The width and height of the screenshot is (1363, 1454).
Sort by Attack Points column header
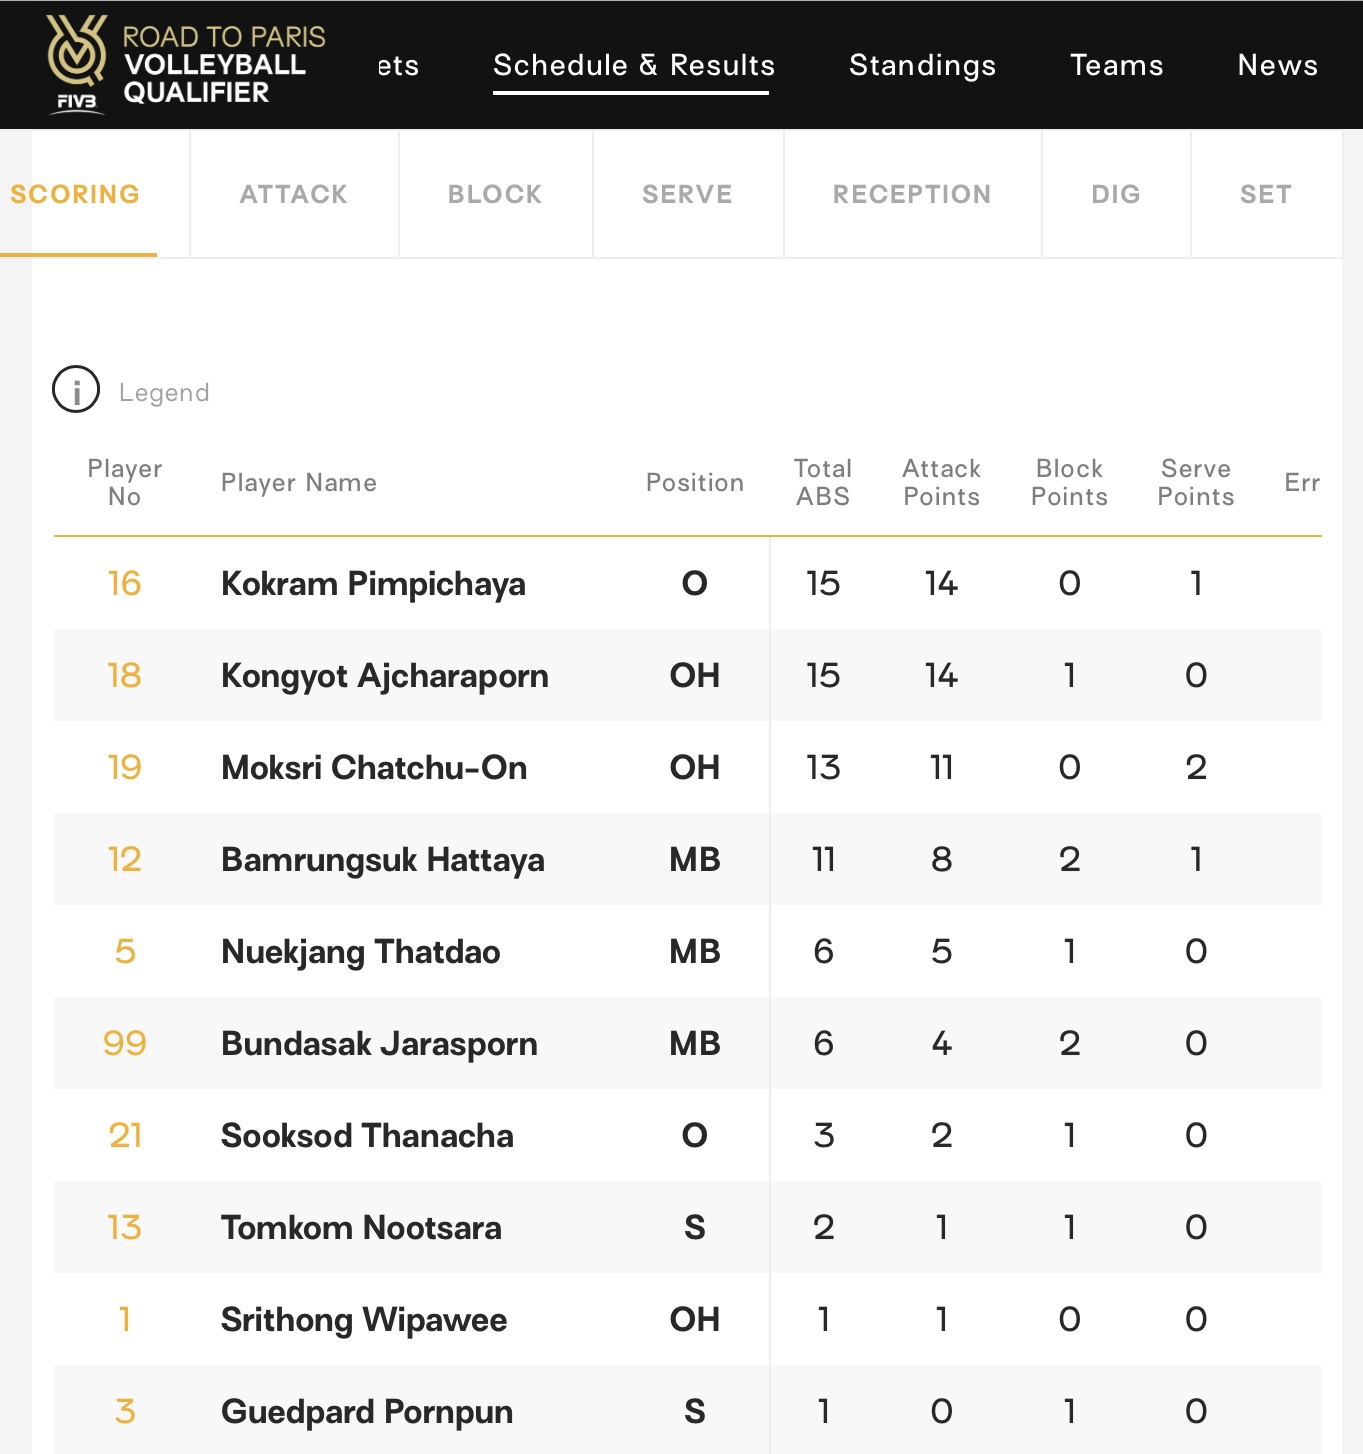point(941,482)
